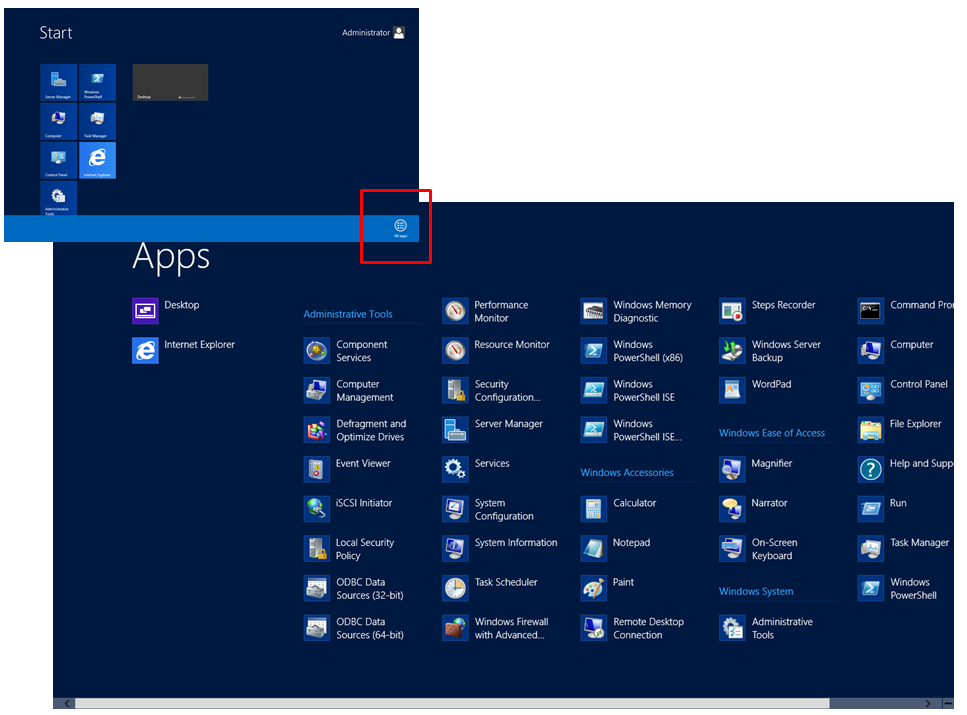Click the scrollbar right arrow in Apps
The image size is (967, 715).
928,703
